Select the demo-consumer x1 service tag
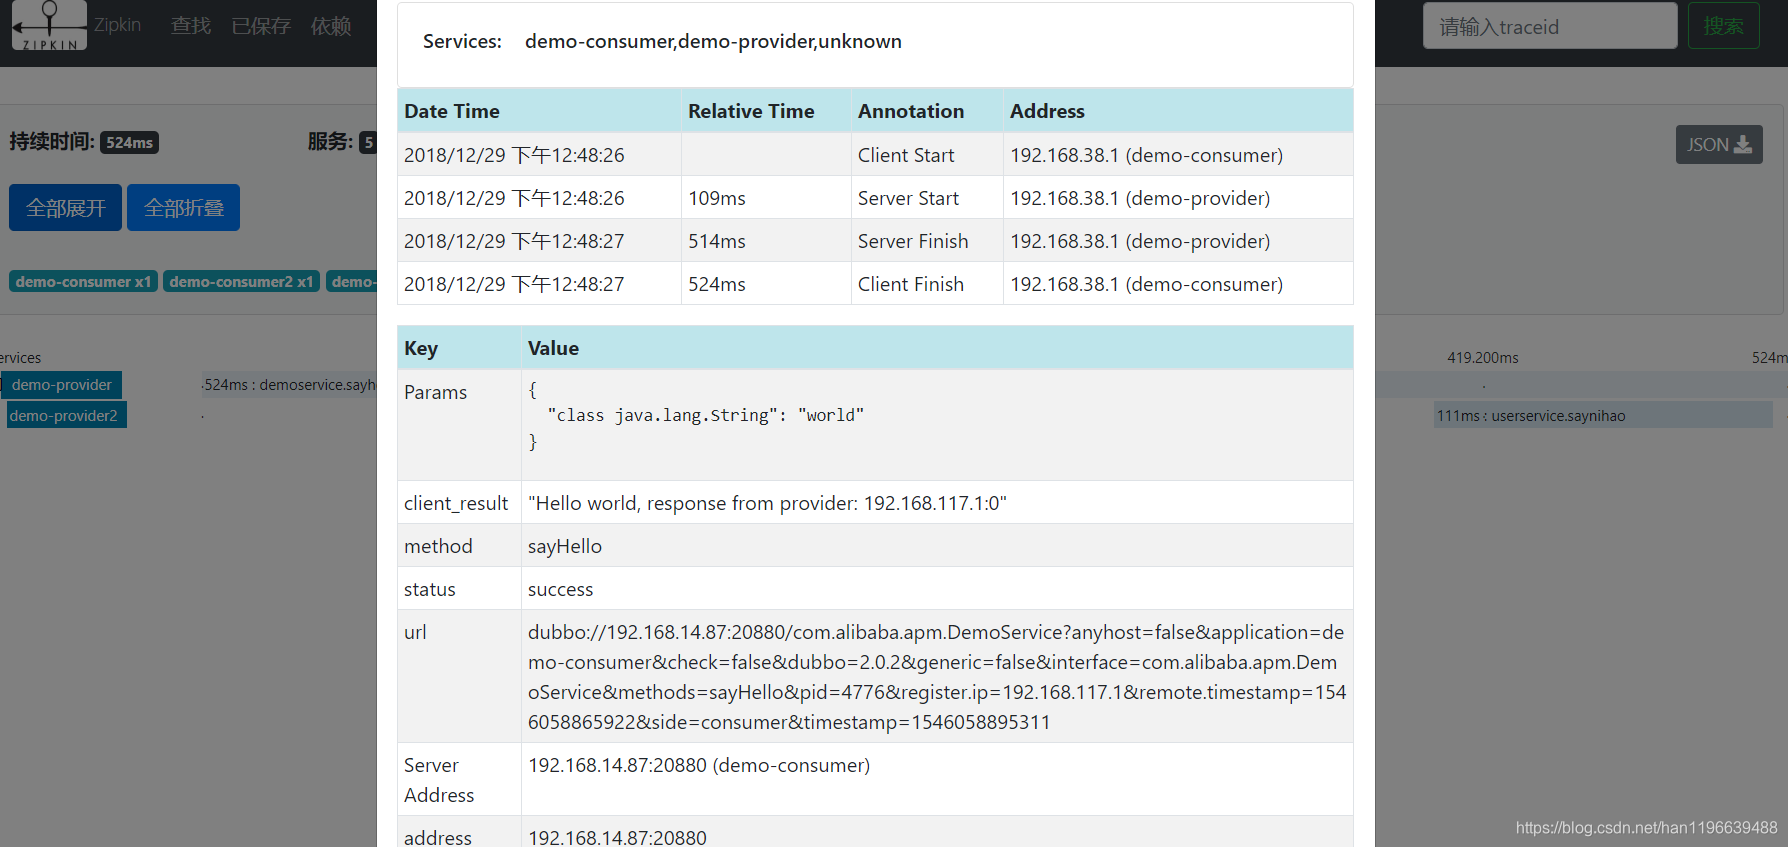 coord(83,282)
